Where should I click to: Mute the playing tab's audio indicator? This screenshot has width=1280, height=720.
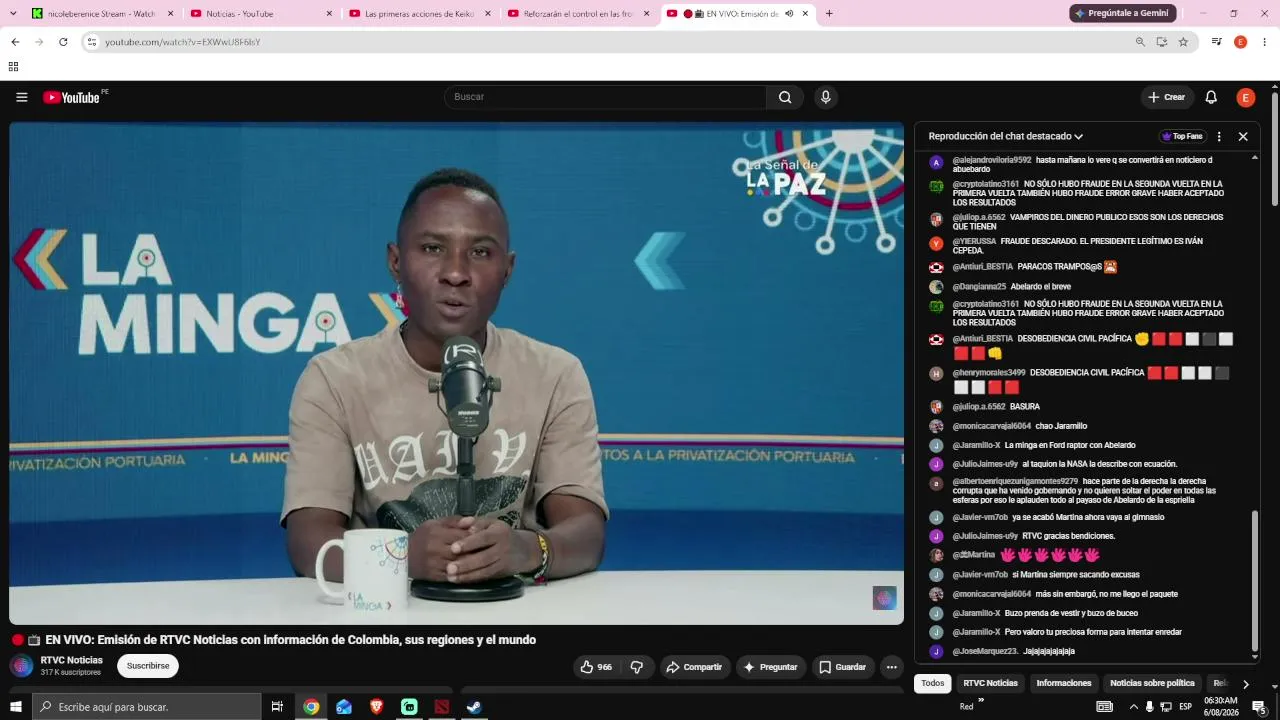tap(789, 14)
